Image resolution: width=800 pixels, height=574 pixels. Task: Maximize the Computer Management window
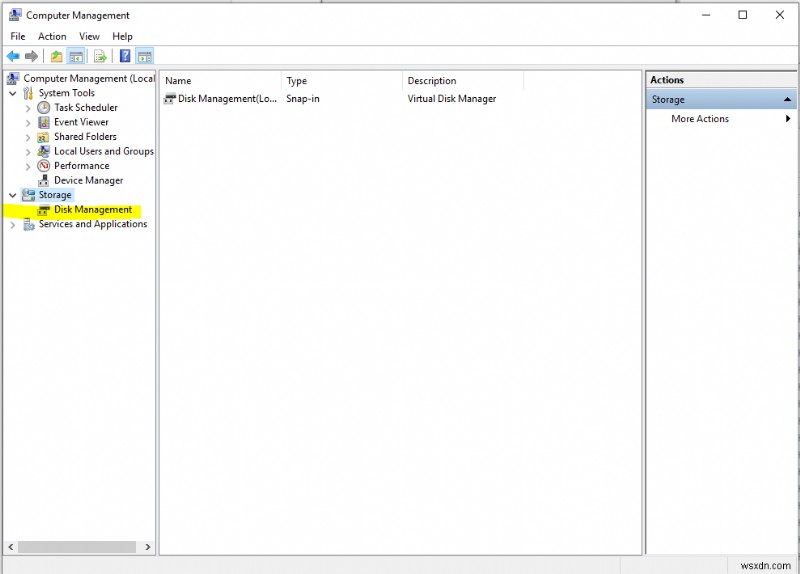coord(743,15)
